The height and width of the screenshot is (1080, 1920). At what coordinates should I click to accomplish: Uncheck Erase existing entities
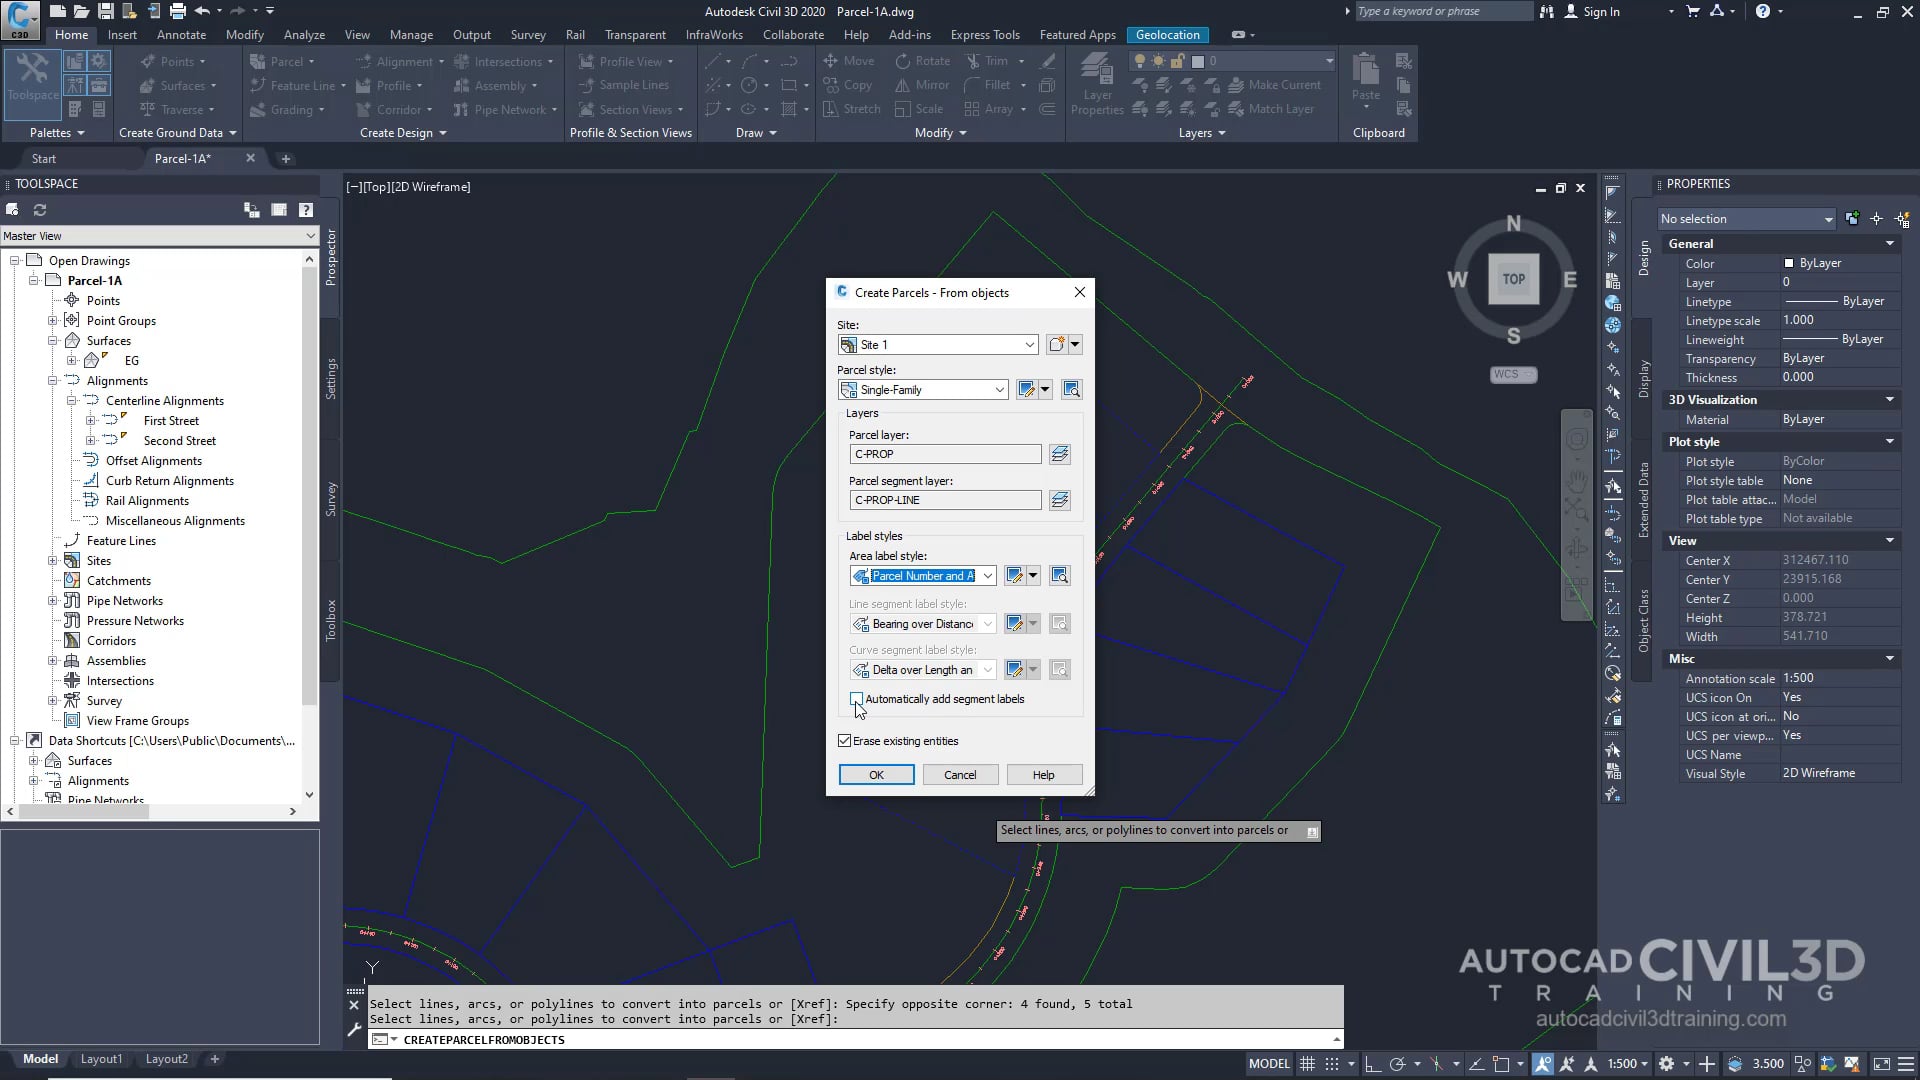point(845,740)
